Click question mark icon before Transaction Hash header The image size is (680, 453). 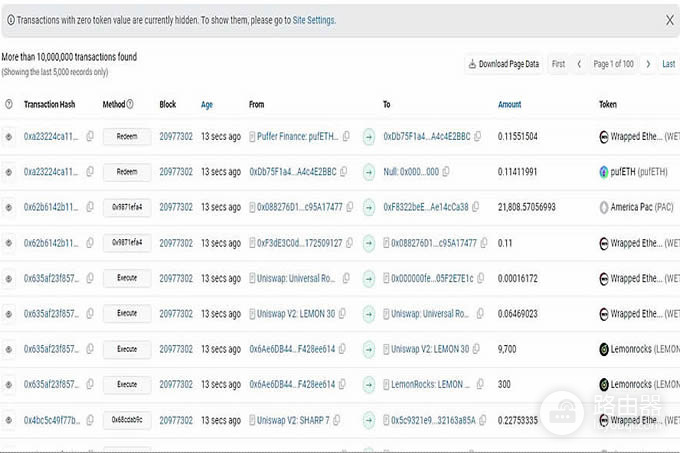coord(9,104)
